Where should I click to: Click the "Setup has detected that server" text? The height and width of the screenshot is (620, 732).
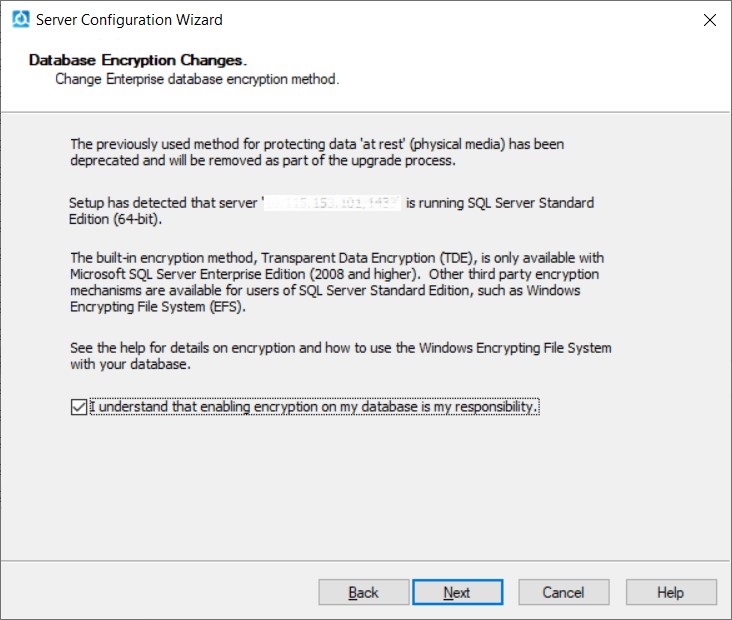[x=163, y=203]
